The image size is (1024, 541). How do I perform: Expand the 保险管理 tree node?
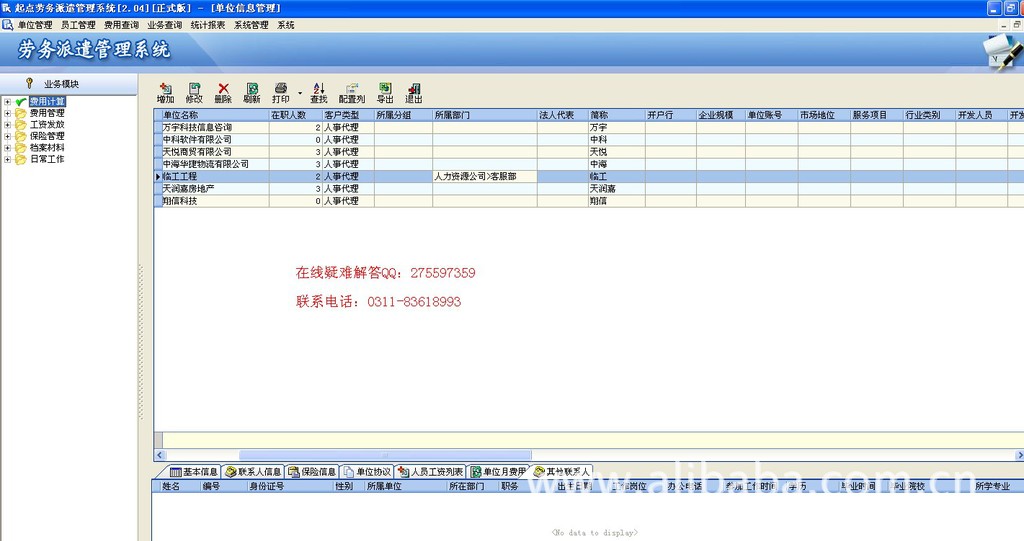coord(8,136)
